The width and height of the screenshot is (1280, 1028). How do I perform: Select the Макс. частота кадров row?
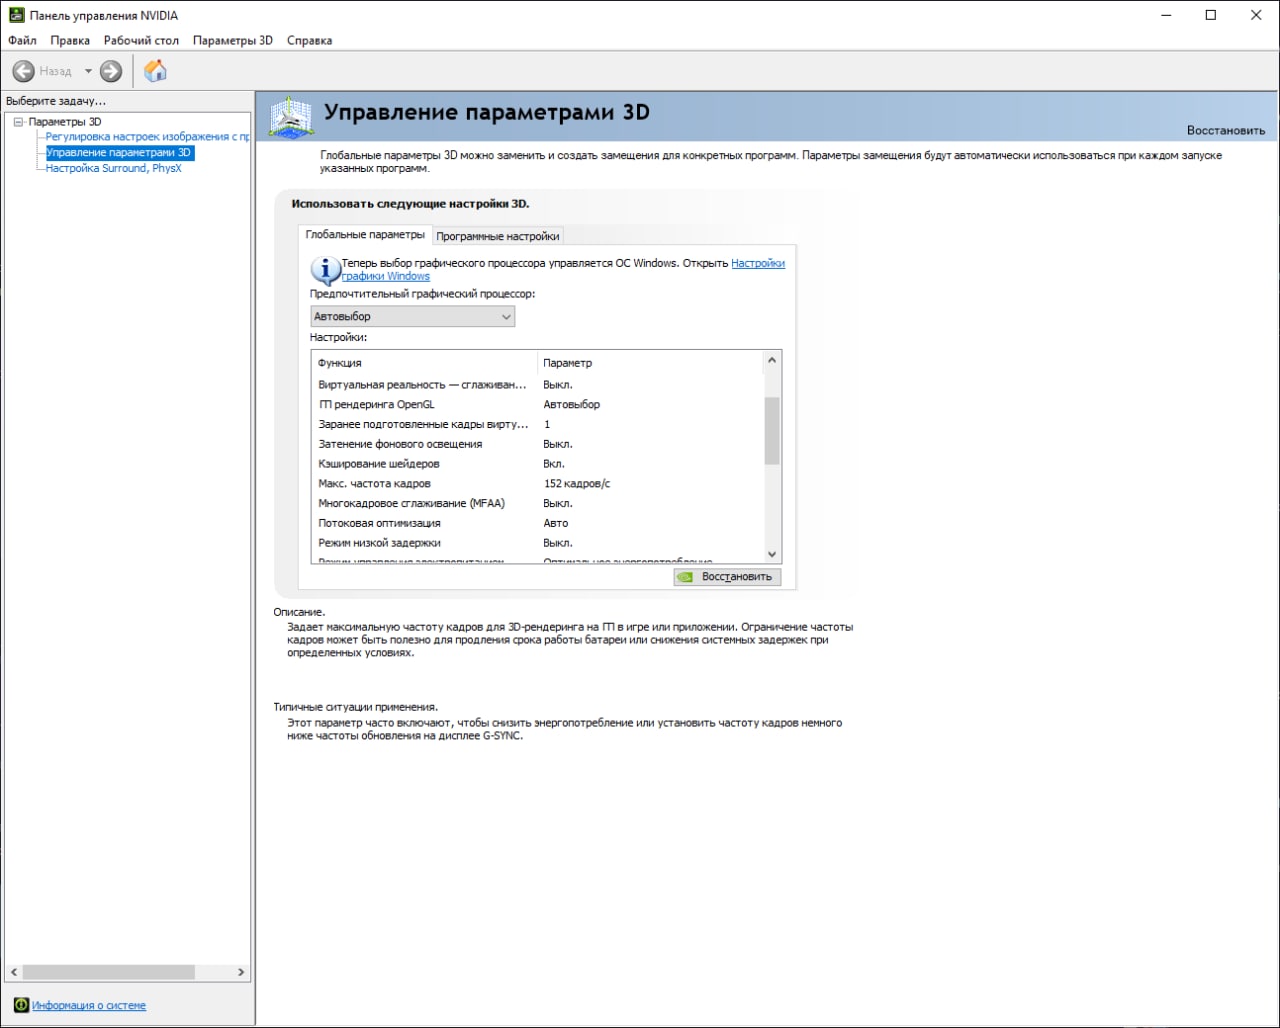(x=538, y=483)
